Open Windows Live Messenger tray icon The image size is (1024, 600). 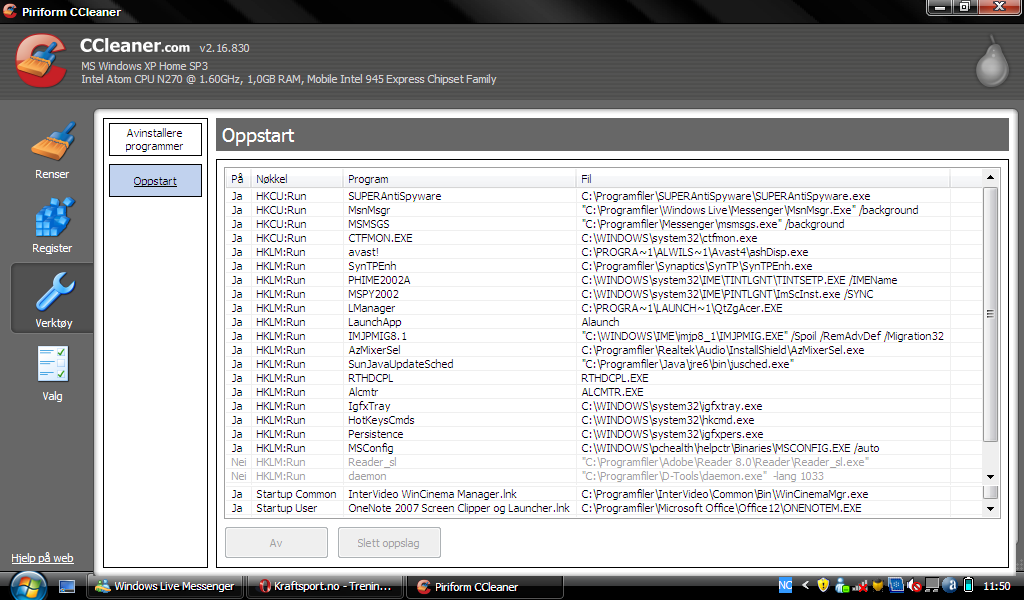pyautogui.click(x=842, y=586)
